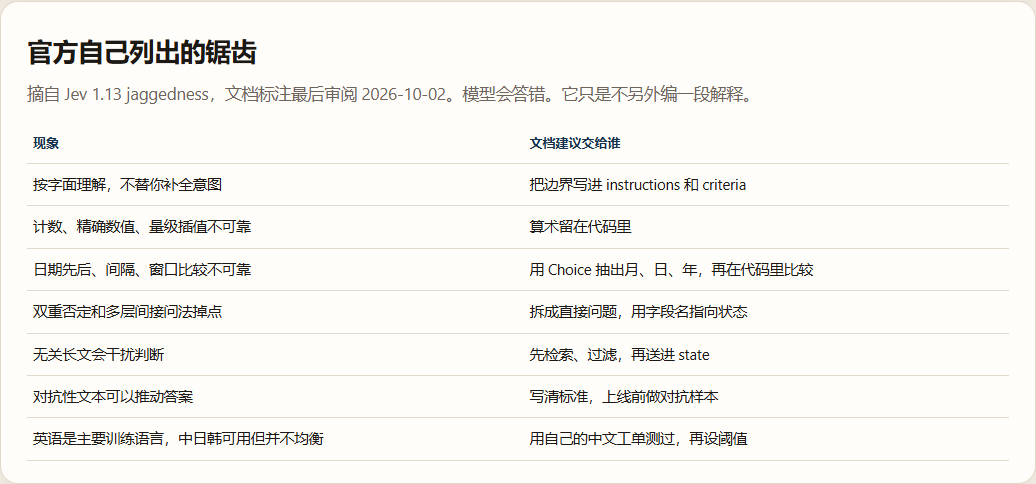The width and height of the screenshot is (1036, 484).
Task: Click the subtitle starting 摘自 Jev 1.13 jaggedness
Action: (x=390, y=94)
